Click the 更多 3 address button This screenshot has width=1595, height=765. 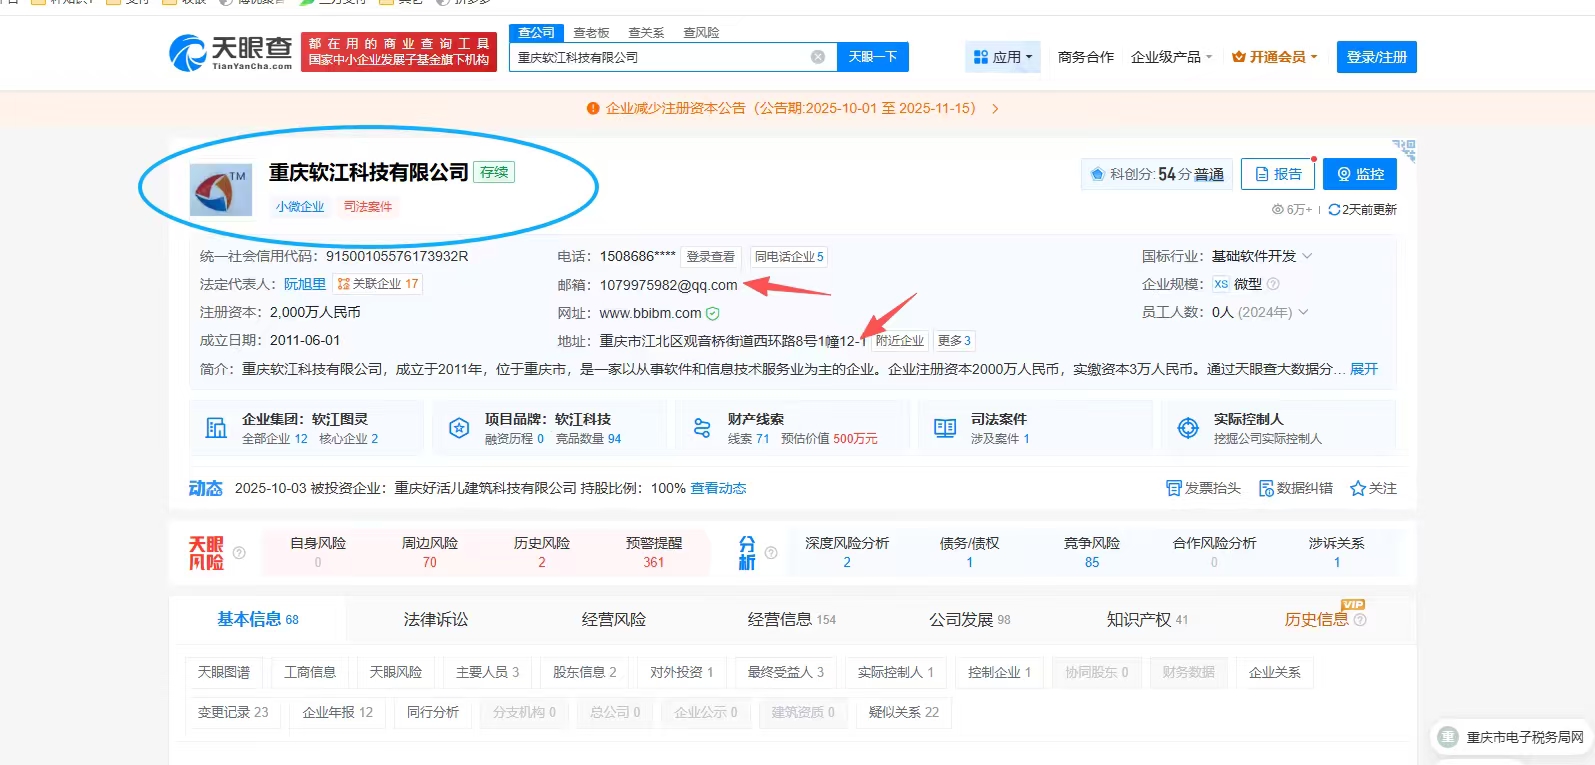tap(954, 341)
